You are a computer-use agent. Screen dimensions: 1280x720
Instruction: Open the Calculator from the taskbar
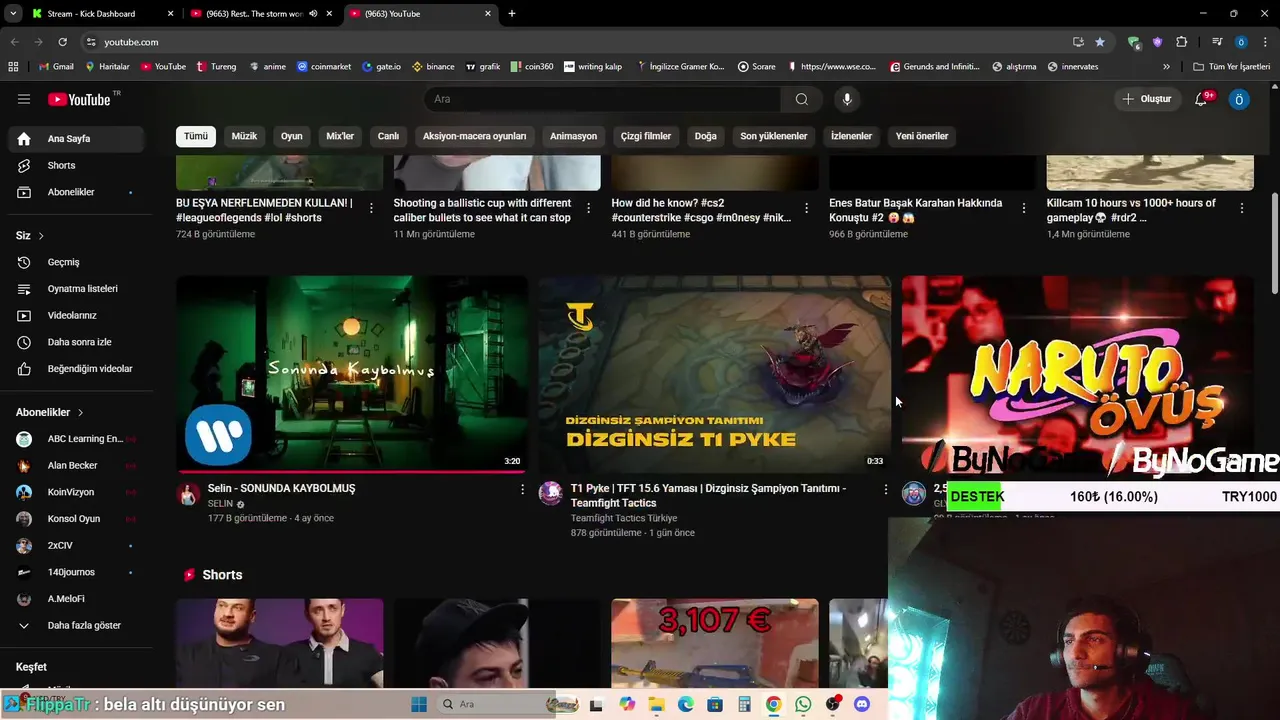[x=744, y=704]
